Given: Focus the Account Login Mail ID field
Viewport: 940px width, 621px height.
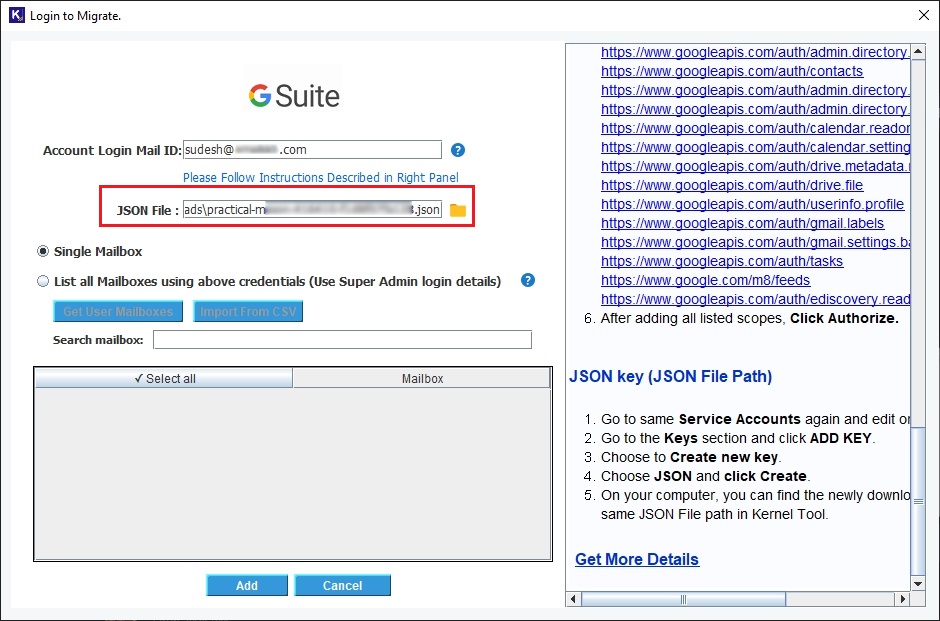Looking at the screenshot, I should click(312, 150).
